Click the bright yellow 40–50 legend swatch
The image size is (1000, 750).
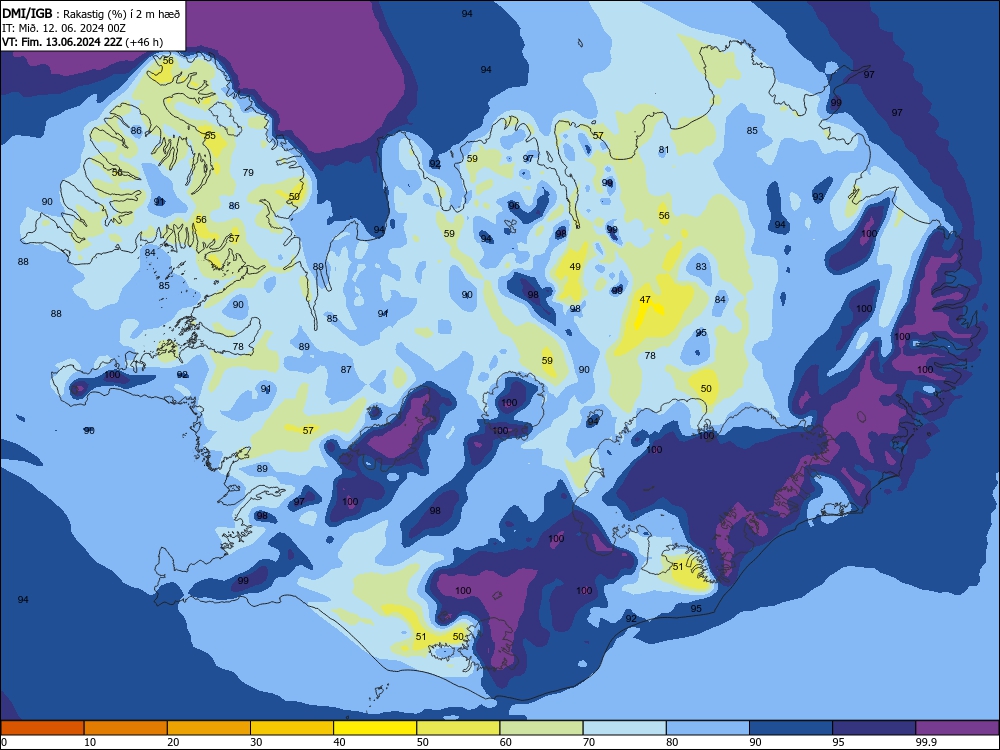click(375, 728)
